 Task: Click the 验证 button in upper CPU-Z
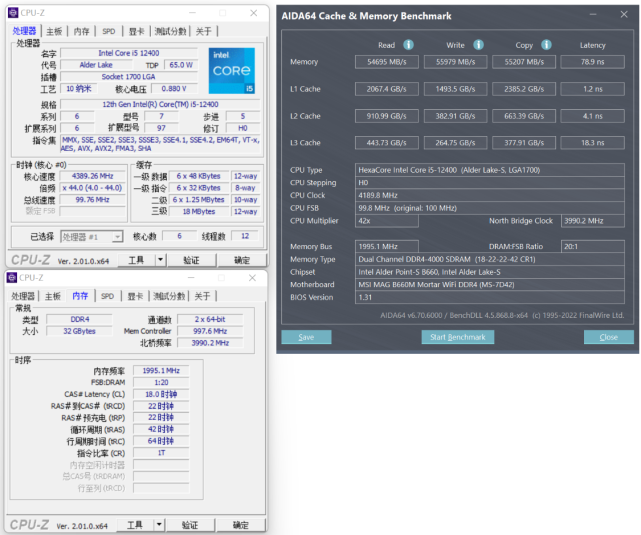pyautogui.click(x=191, y=260)
